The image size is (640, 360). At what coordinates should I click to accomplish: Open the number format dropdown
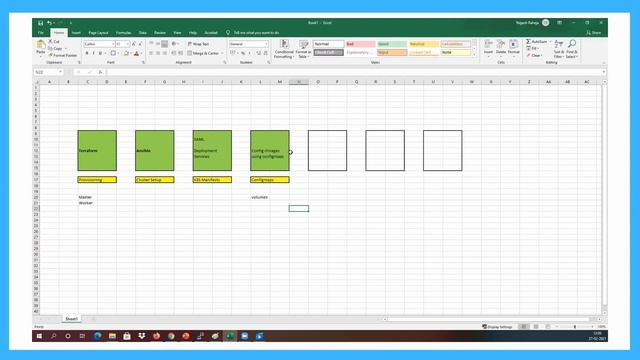click(267, 44)
